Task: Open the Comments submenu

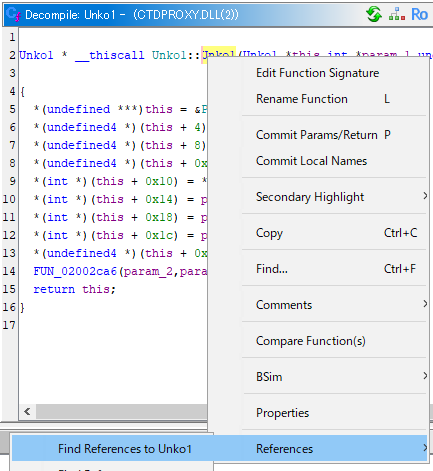Action: 284,305
